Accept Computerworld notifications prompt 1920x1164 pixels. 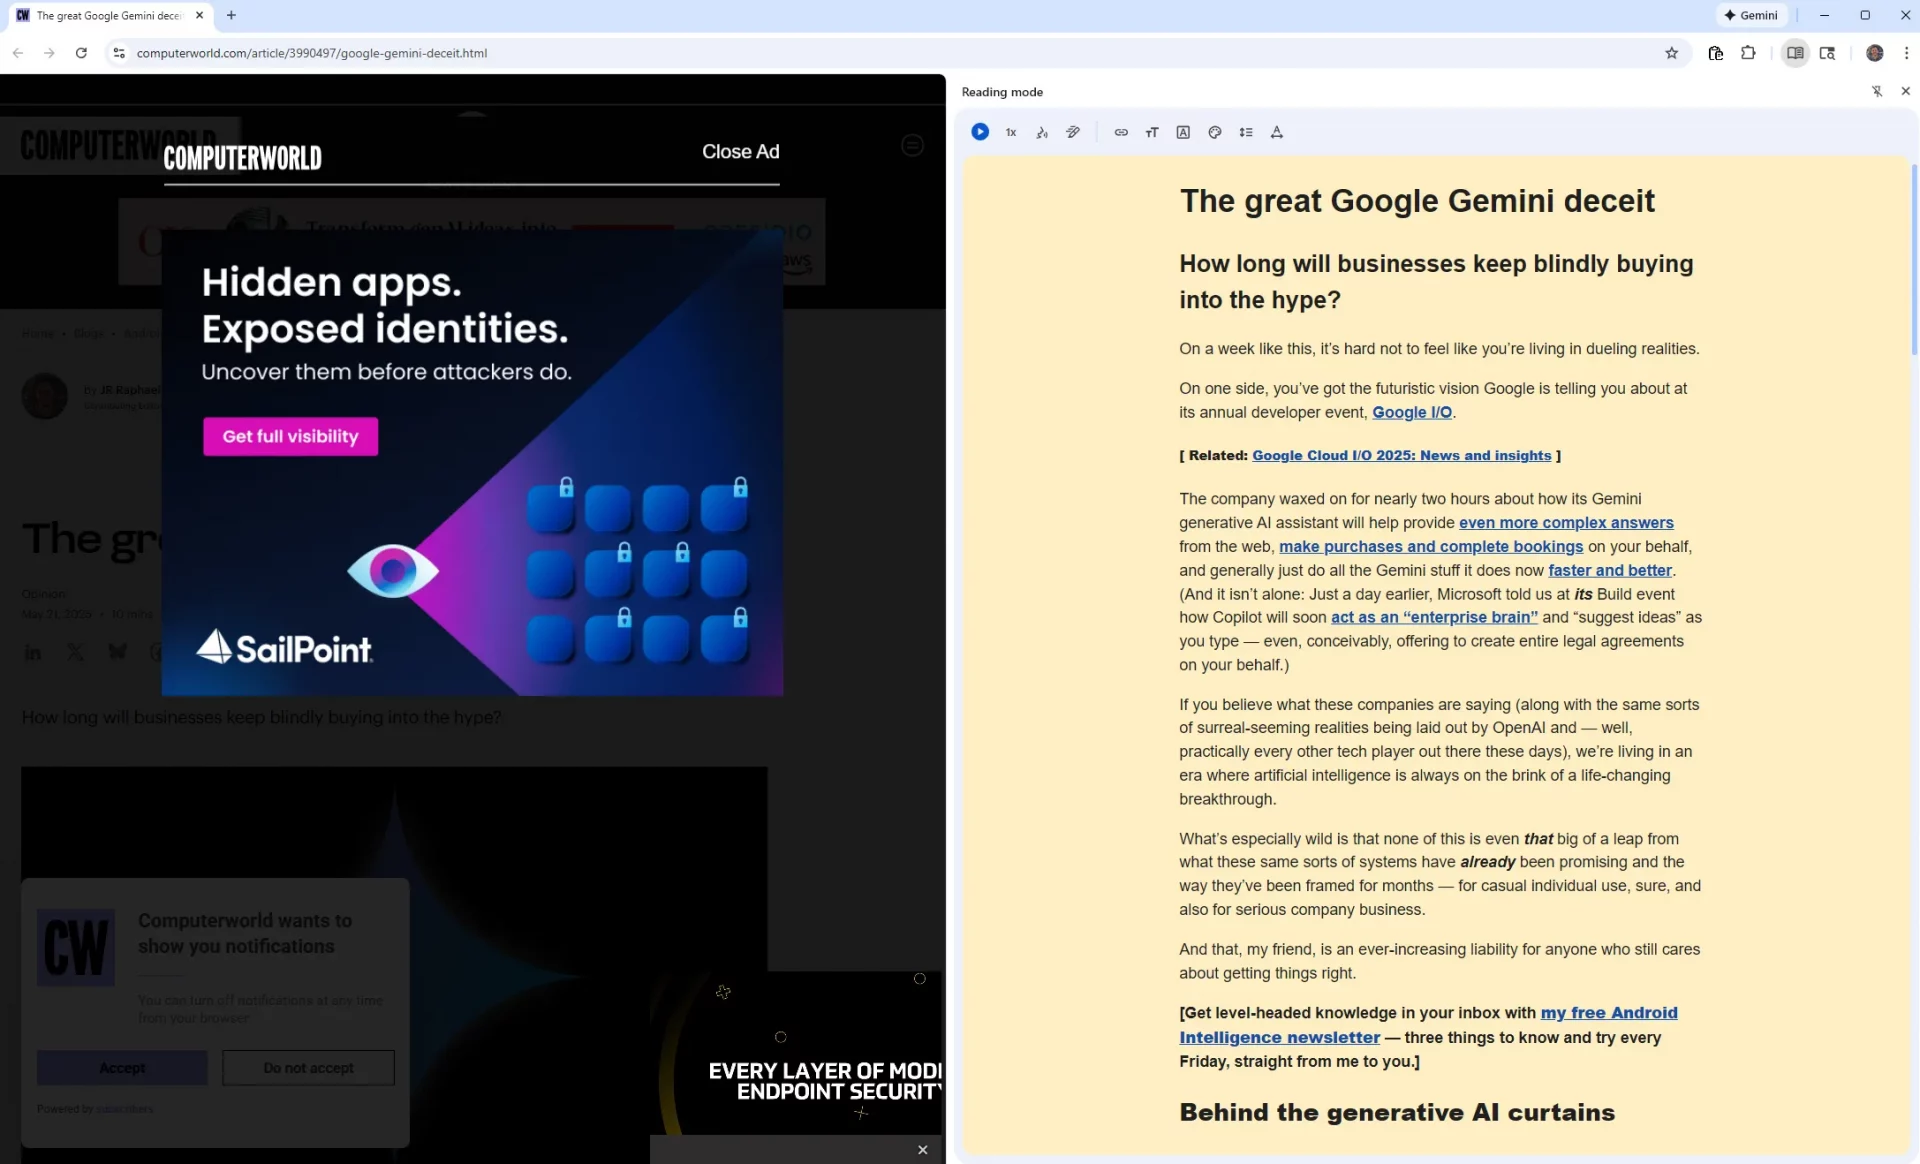(122, 1067)
